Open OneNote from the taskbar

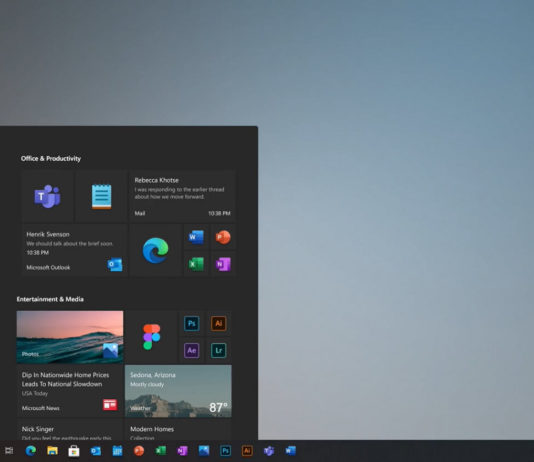pos(182,451)
